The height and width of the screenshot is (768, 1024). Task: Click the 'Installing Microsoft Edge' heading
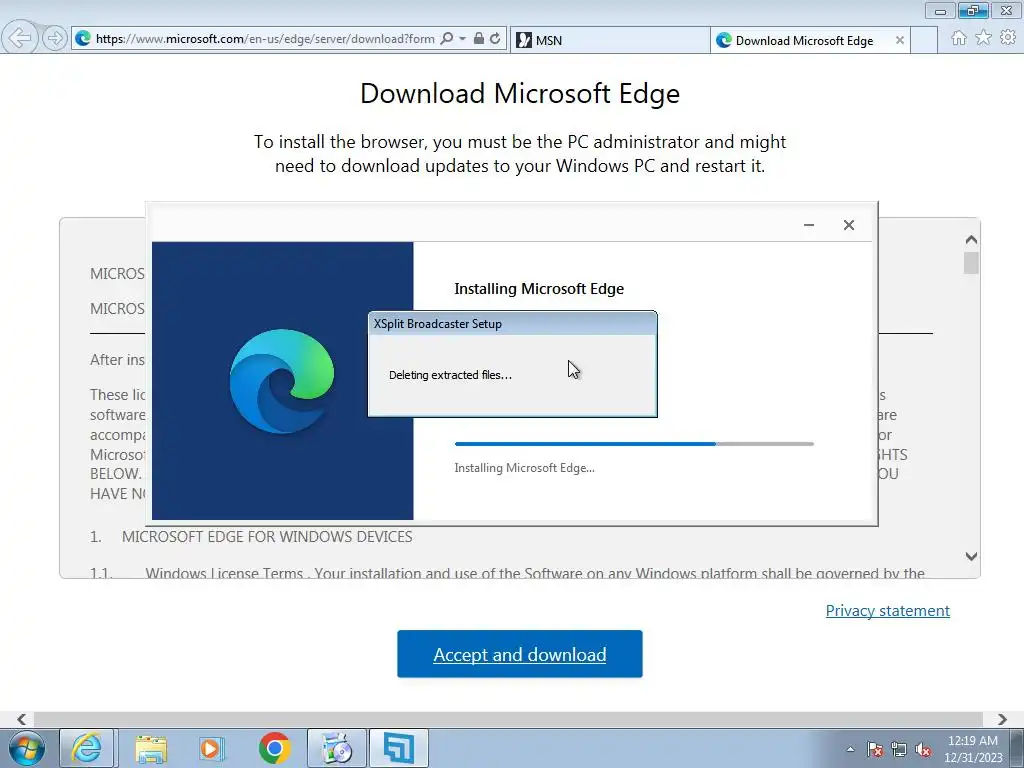539,289
